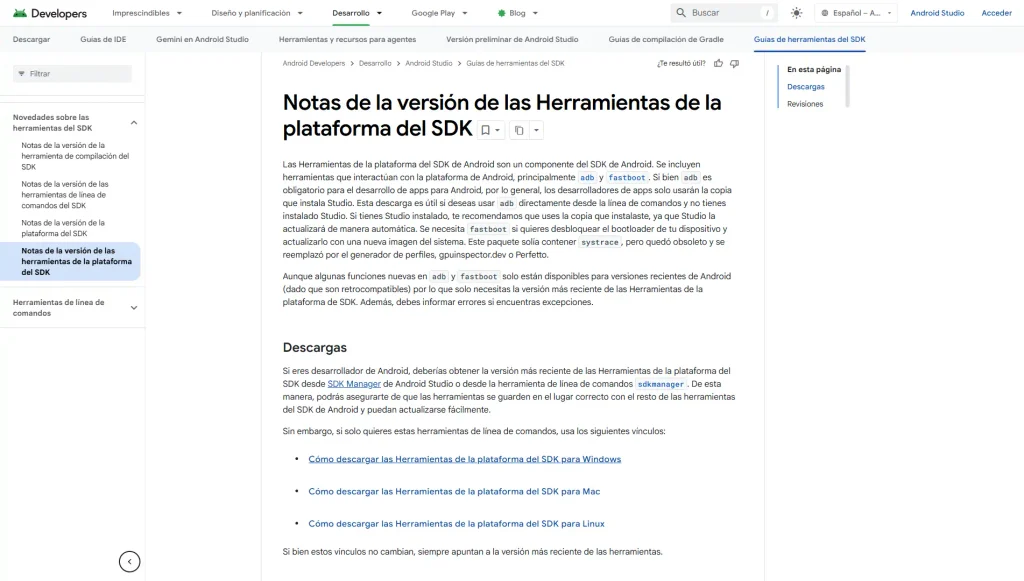Image resolution: width=1024 pixels, height=581 pixels.
Task: Open the Español language selector
Action: [x=856, y=13]
